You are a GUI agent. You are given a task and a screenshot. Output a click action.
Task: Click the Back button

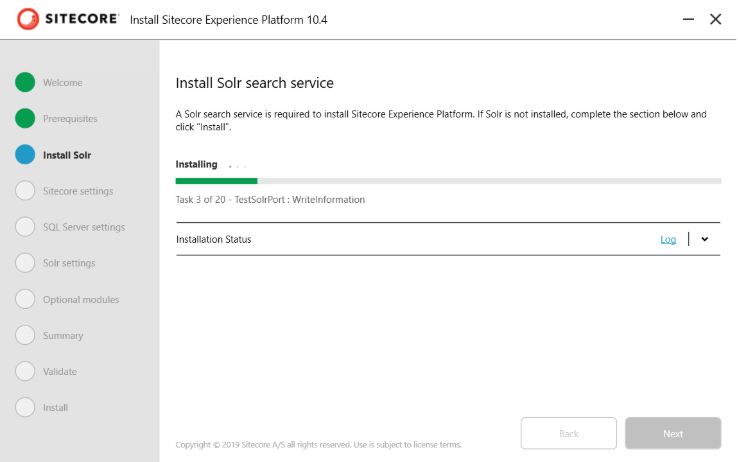(x=569, y=433)
